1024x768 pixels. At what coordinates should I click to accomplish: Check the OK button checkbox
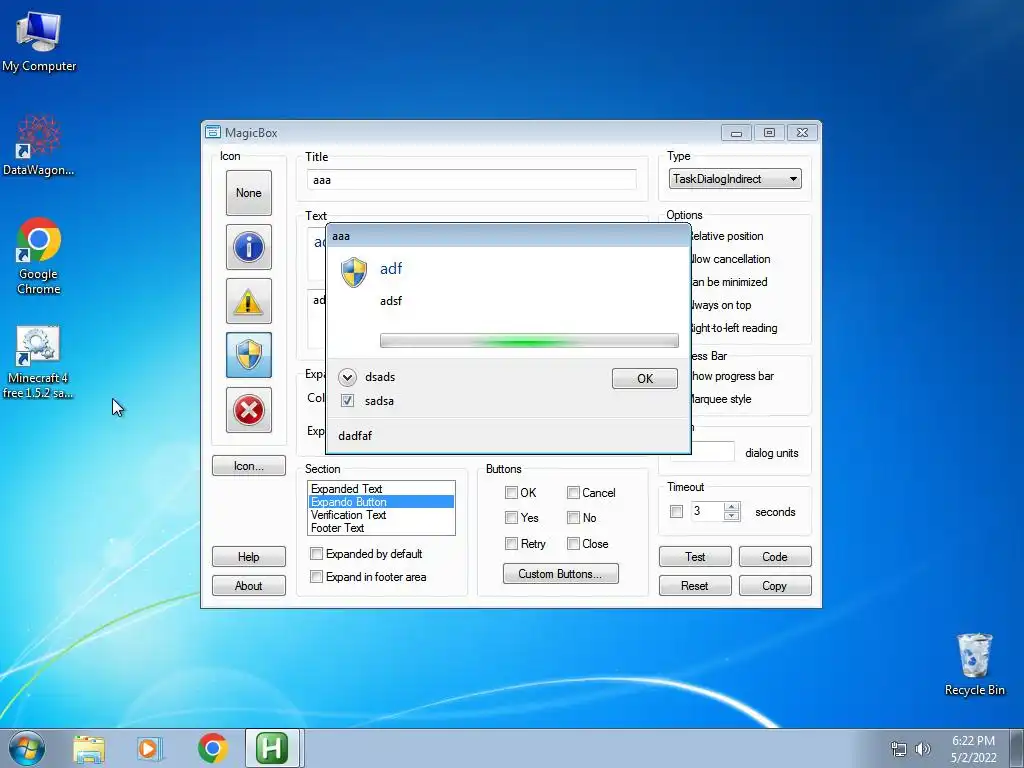(x=511, y=492)
